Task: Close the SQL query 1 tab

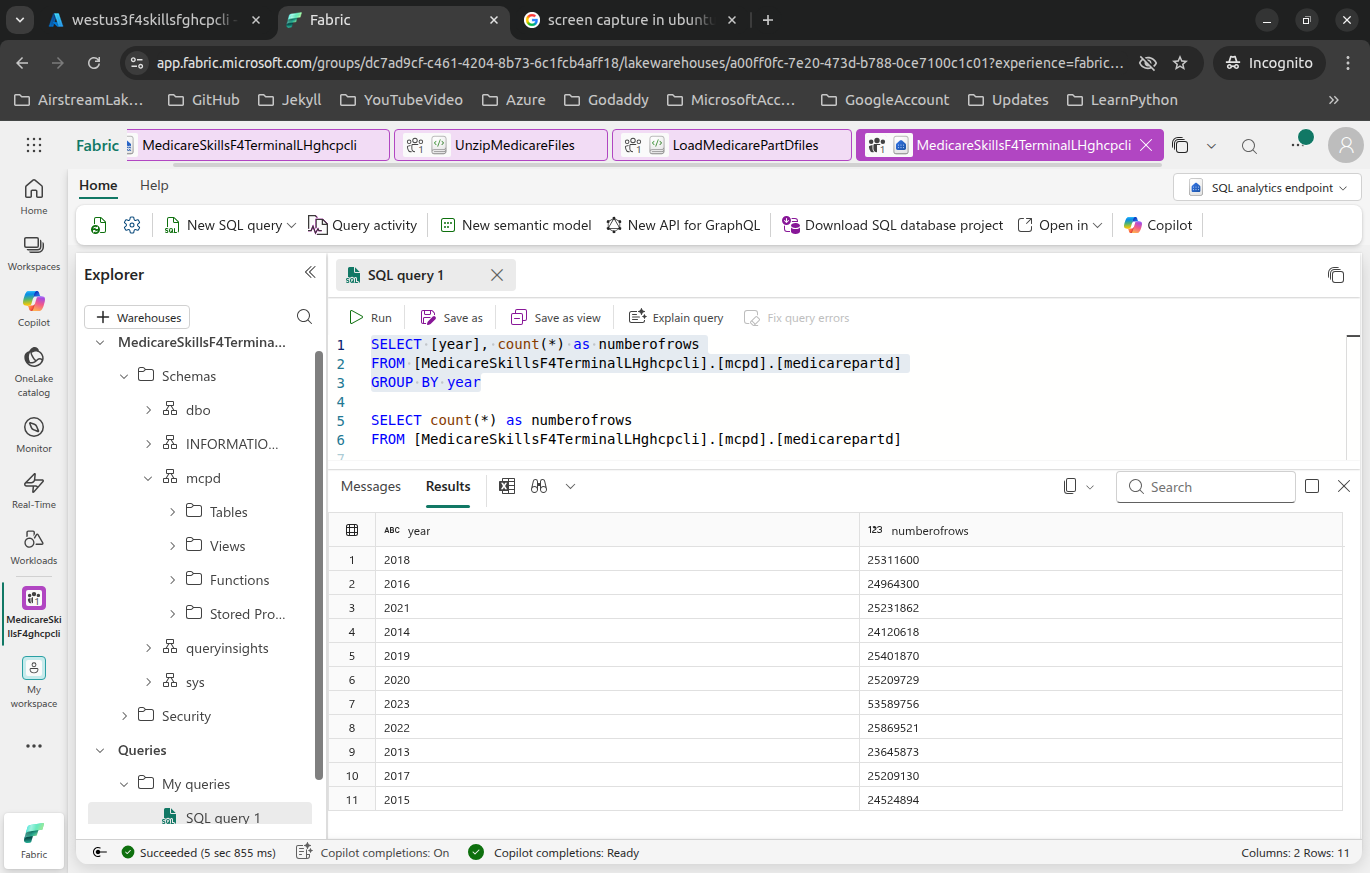Action: point(497,275)
